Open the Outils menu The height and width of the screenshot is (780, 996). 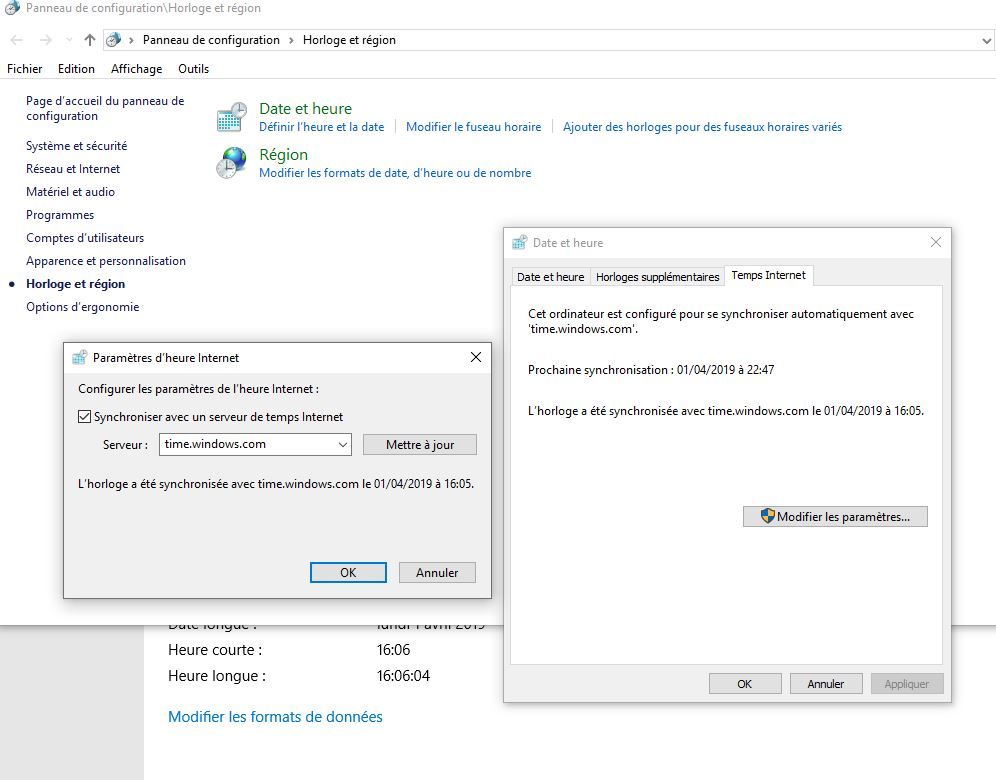pos(193,69)
